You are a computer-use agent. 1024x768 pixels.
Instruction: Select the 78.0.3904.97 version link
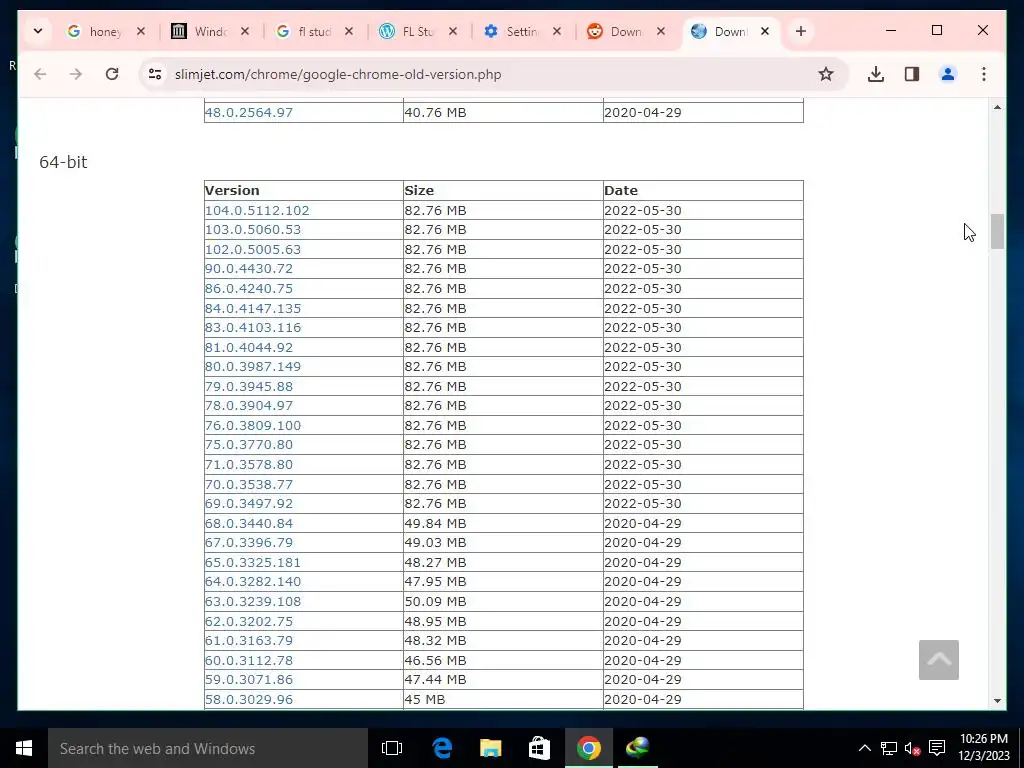pyautogui.click(x=249, y=406)
